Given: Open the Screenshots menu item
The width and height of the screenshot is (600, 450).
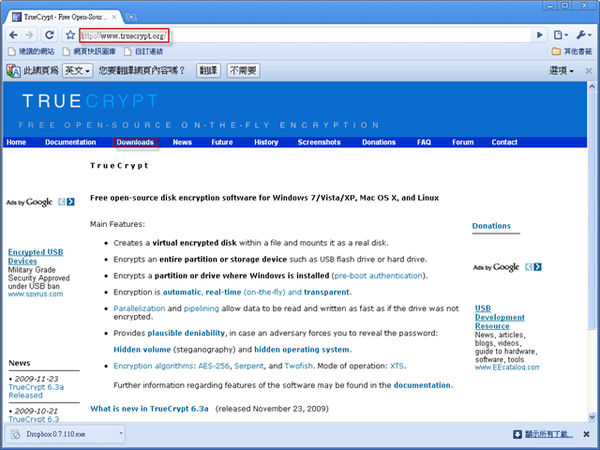Looking at the screenshot, I should [319, 142].
